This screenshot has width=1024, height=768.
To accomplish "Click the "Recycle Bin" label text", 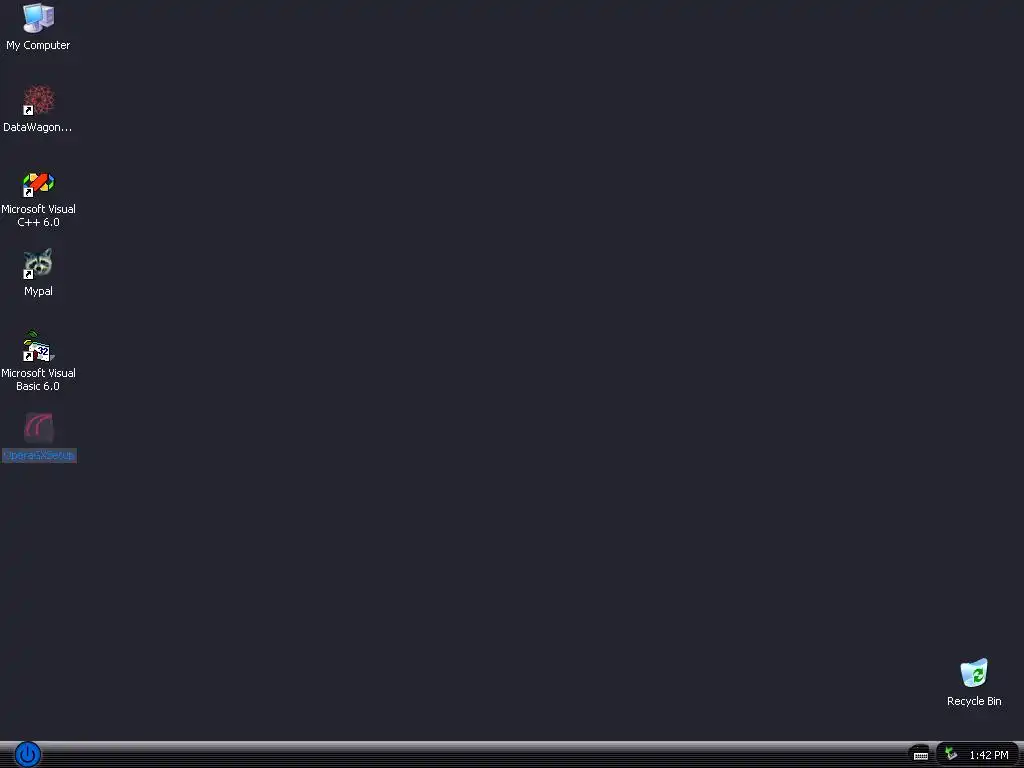I will pos(974,701).
